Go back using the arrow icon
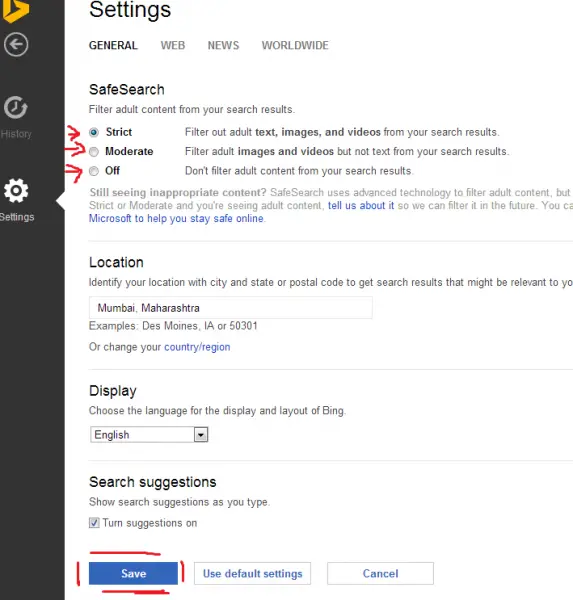The image size is (573, 600). point(16,45)
